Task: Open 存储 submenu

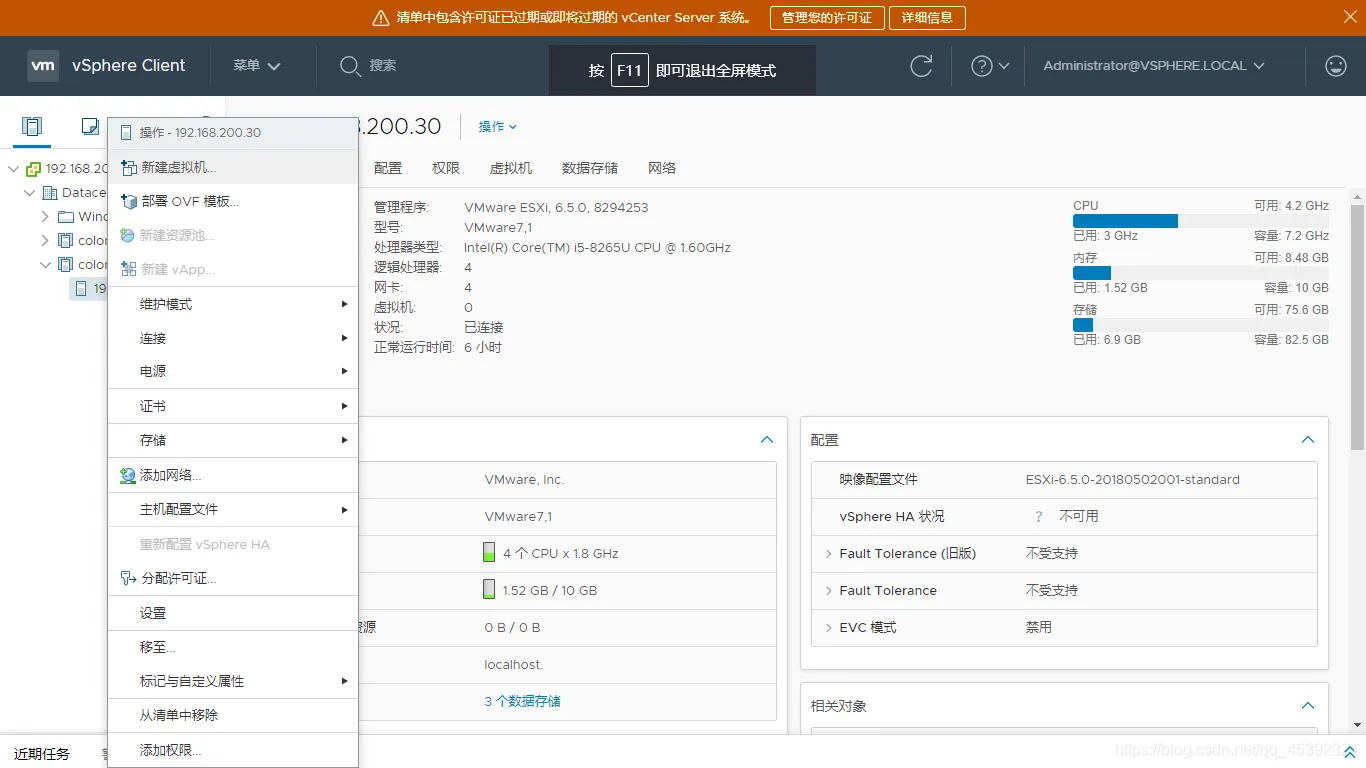Action: tap(233, 440)
